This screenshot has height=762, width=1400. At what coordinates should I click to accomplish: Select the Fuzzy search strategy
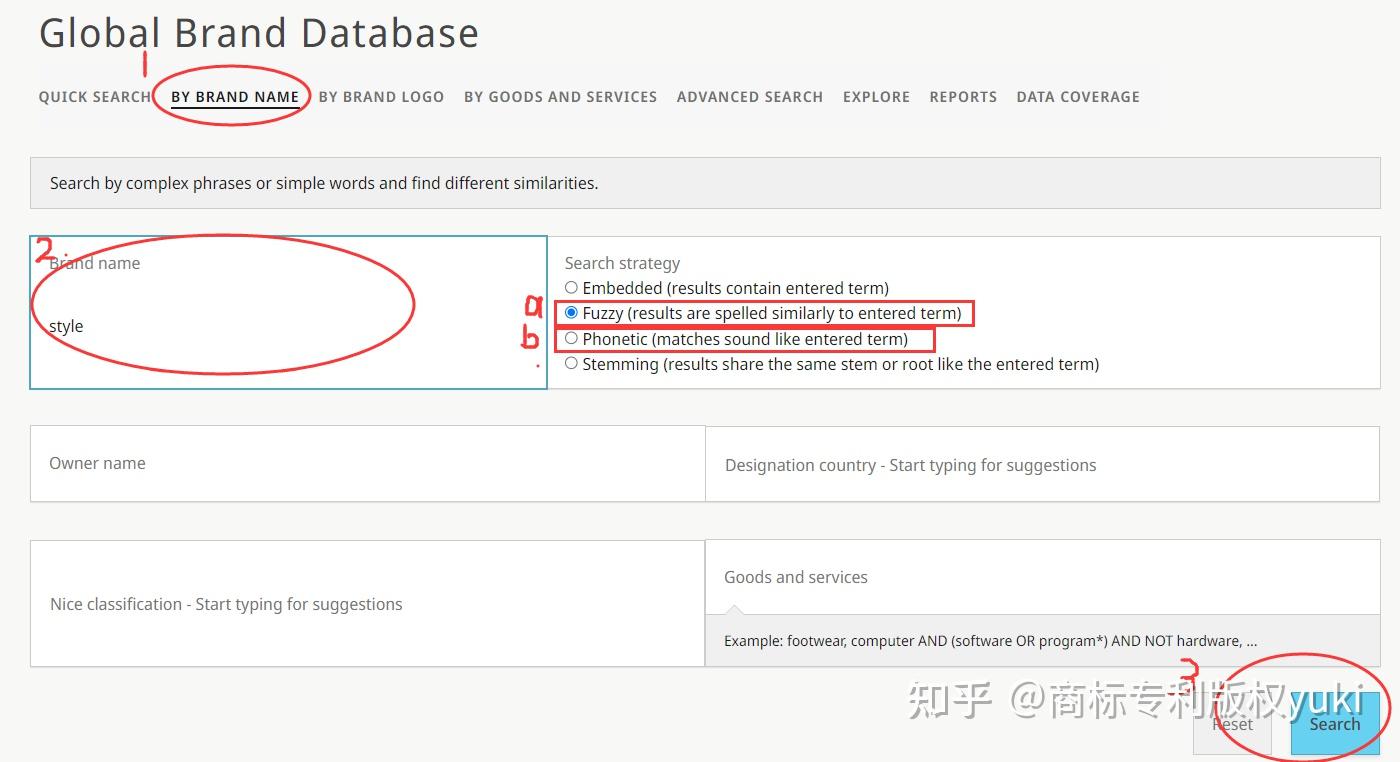[x=571, y=312]
